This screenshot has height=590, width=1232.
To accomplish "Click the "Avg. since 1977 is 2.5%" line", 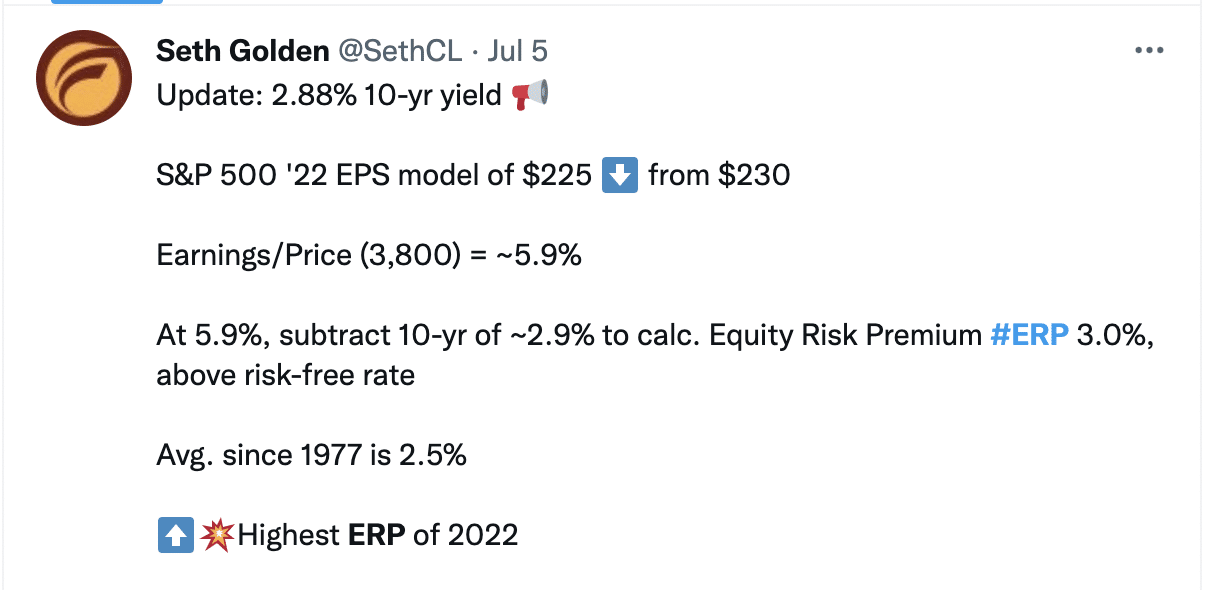I will (x=311, y=456).
